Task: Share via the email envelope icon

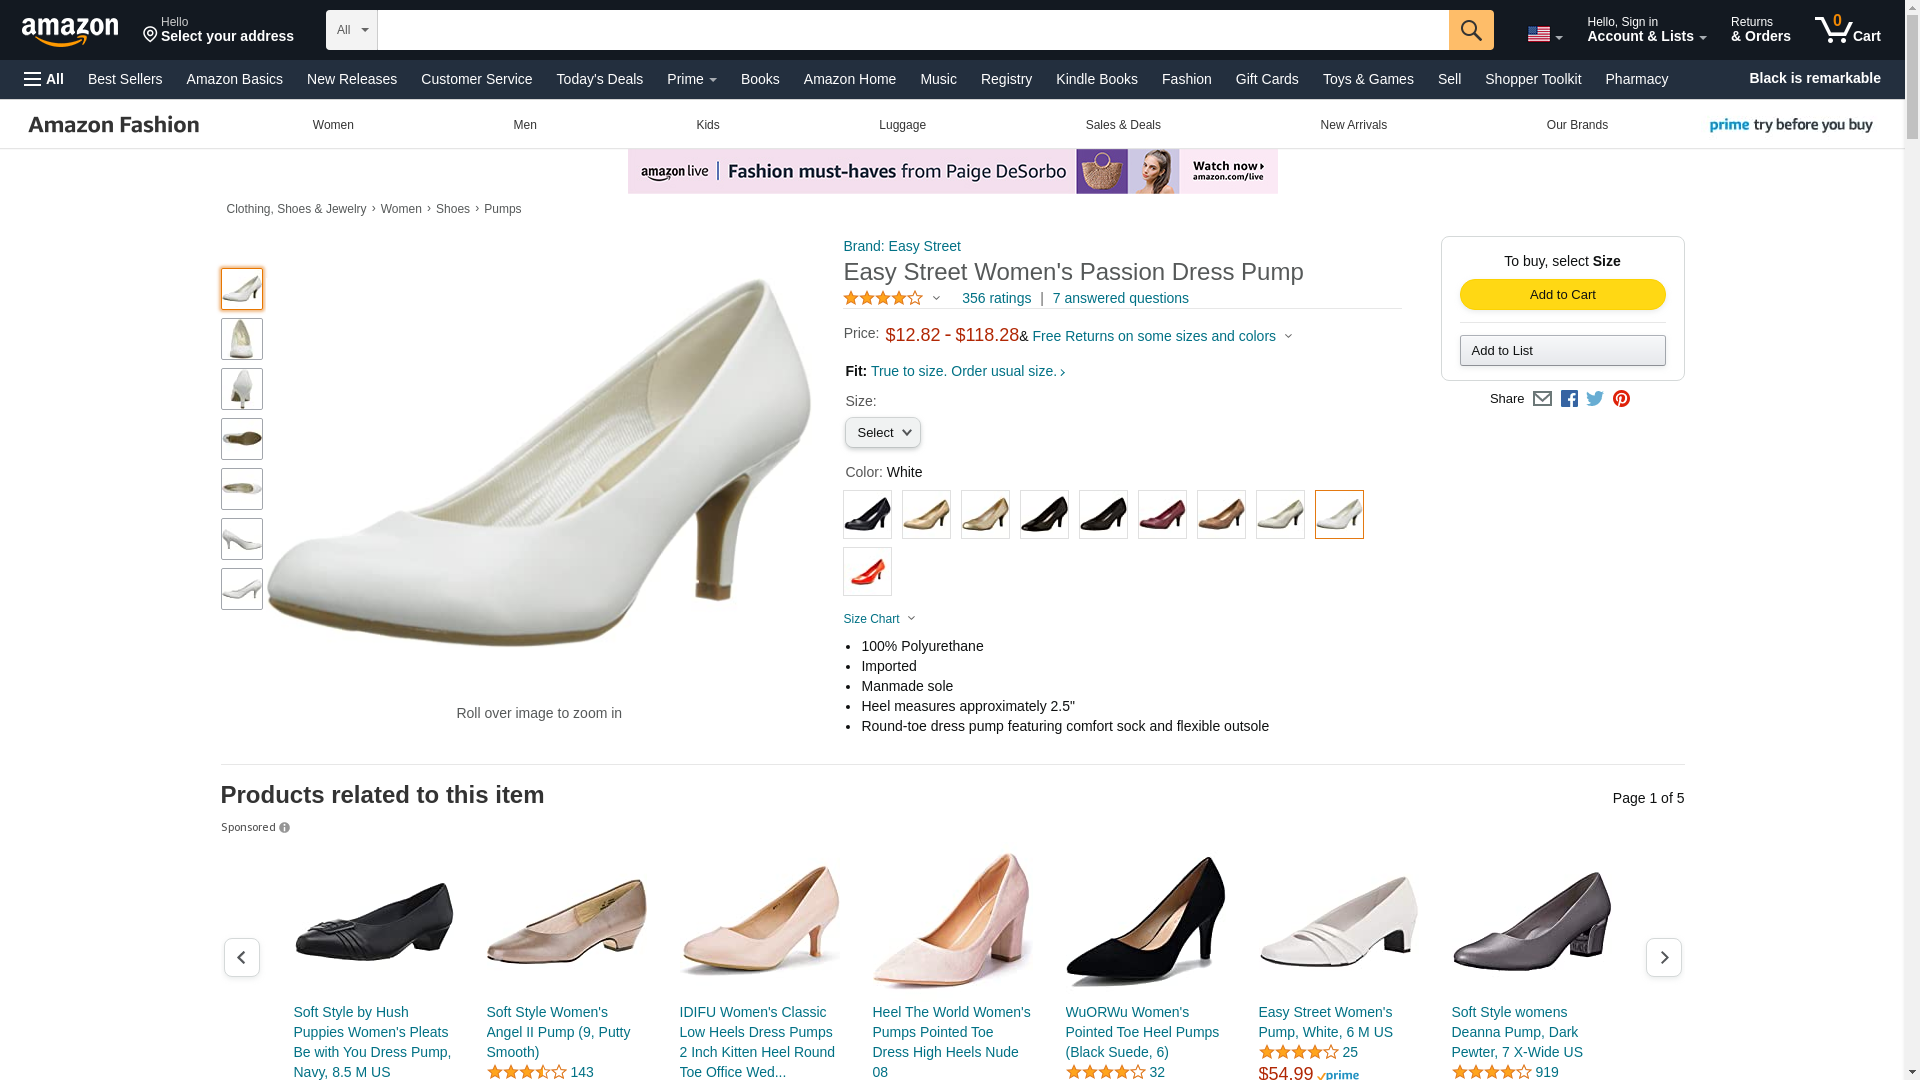Action: [x=1542, y=399]
